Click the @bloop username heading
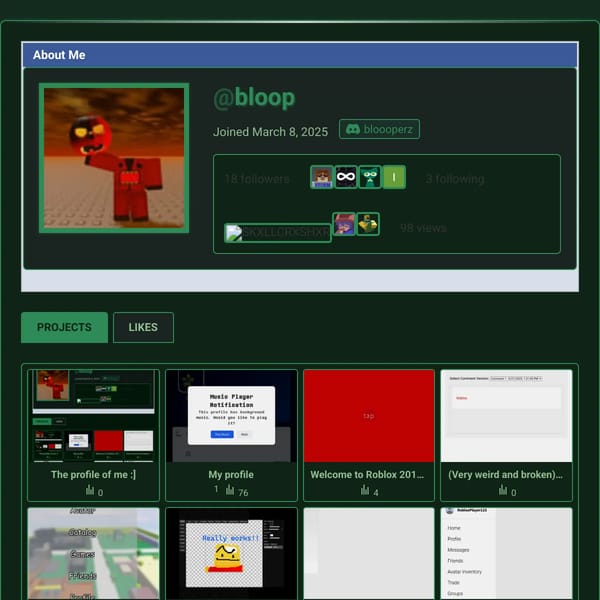The image size is (600, 600). (254, 98)
